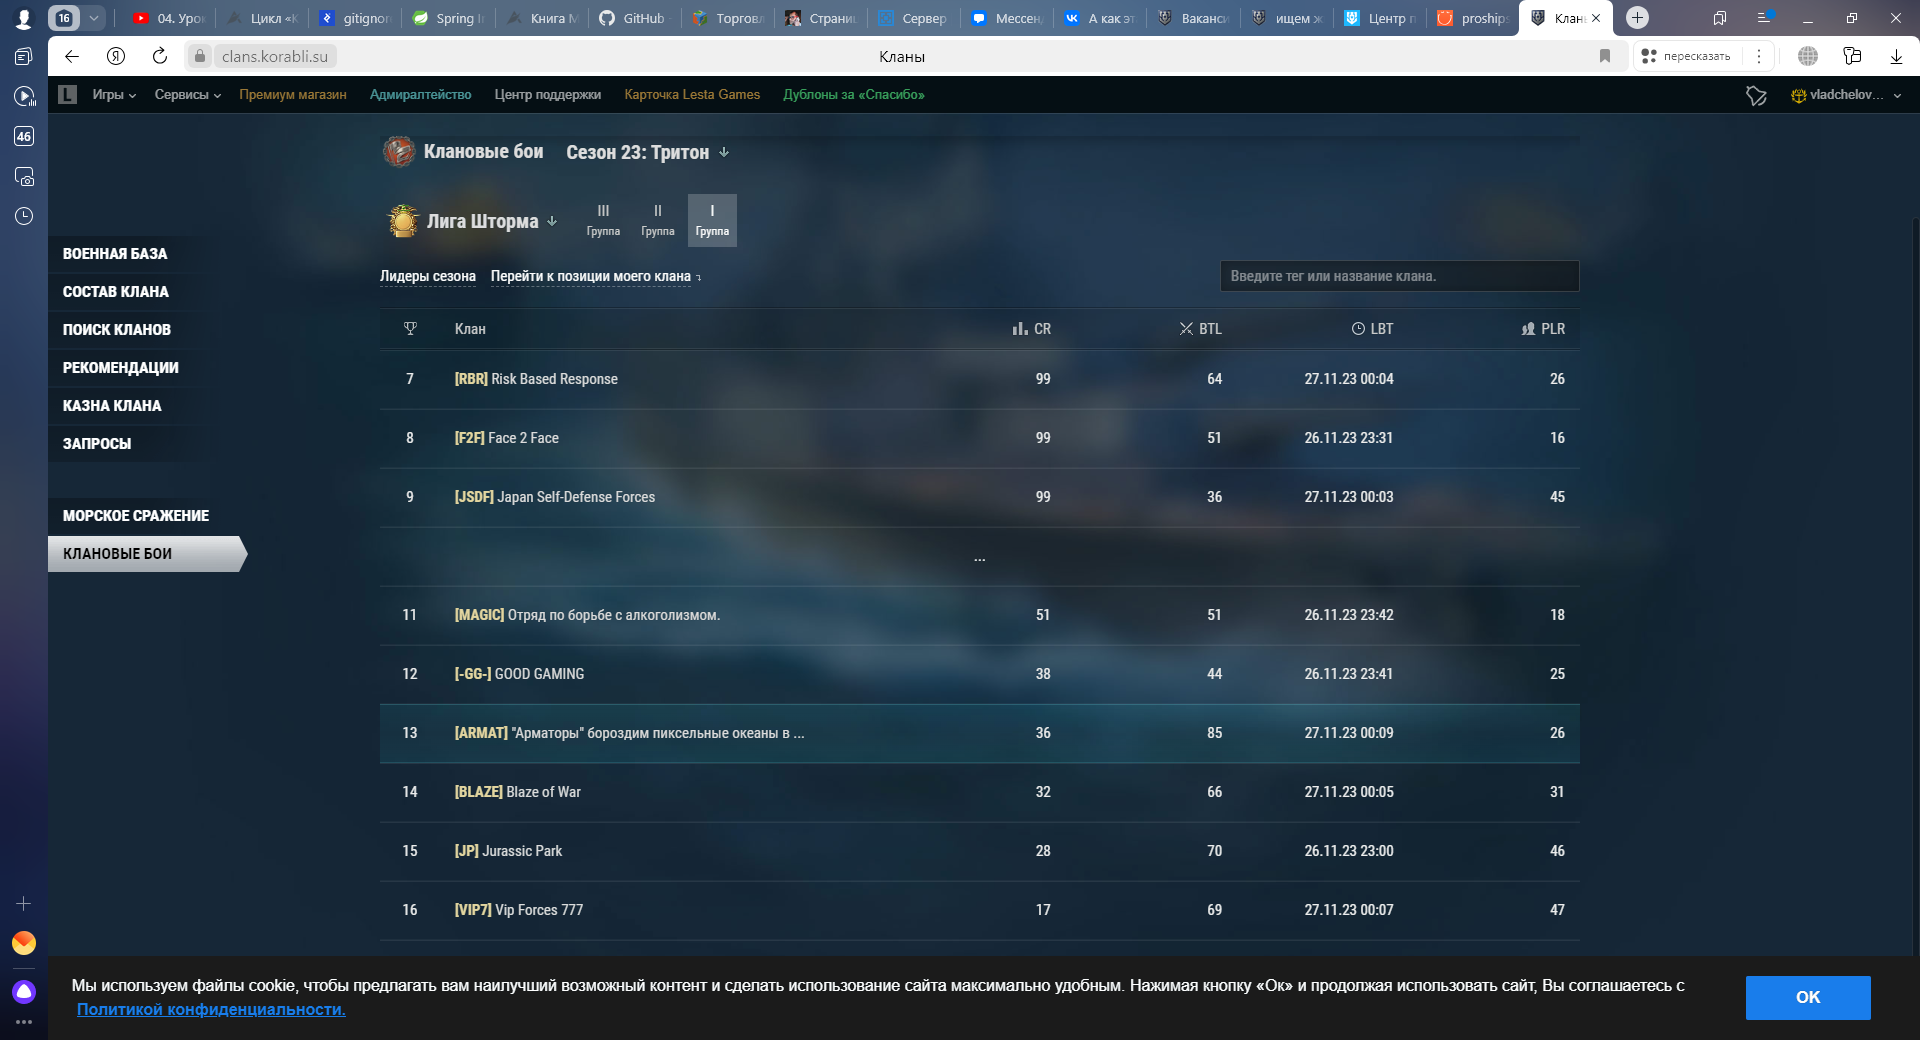This screenshot has width=1920, height=1040.
Task: Open Состав клана sidebar section
Action: pyautogui.click(x=116, y=292)
